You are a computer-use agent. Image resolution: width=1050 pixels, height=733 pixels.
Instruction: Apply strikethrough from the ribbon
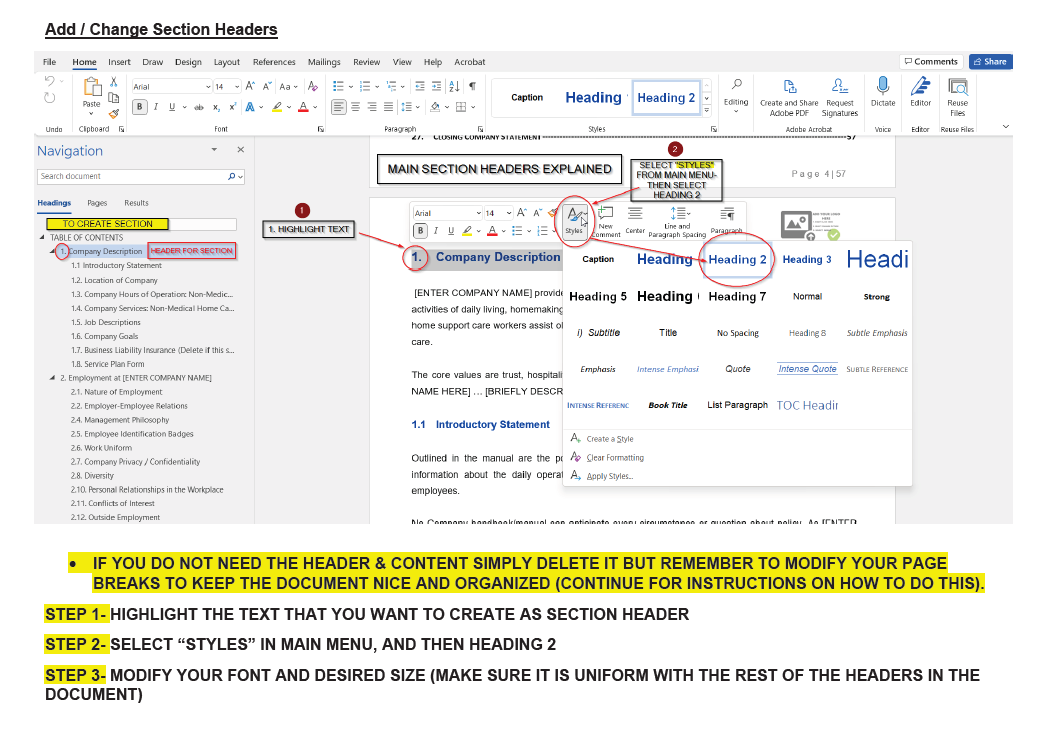click(x=199, y=107)
